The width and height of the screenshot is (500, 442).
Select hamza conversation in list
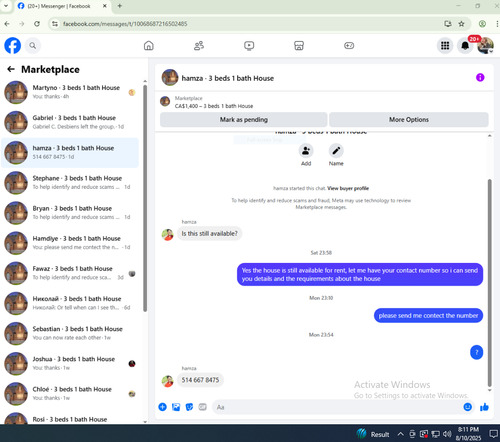[x=70, y=153]
